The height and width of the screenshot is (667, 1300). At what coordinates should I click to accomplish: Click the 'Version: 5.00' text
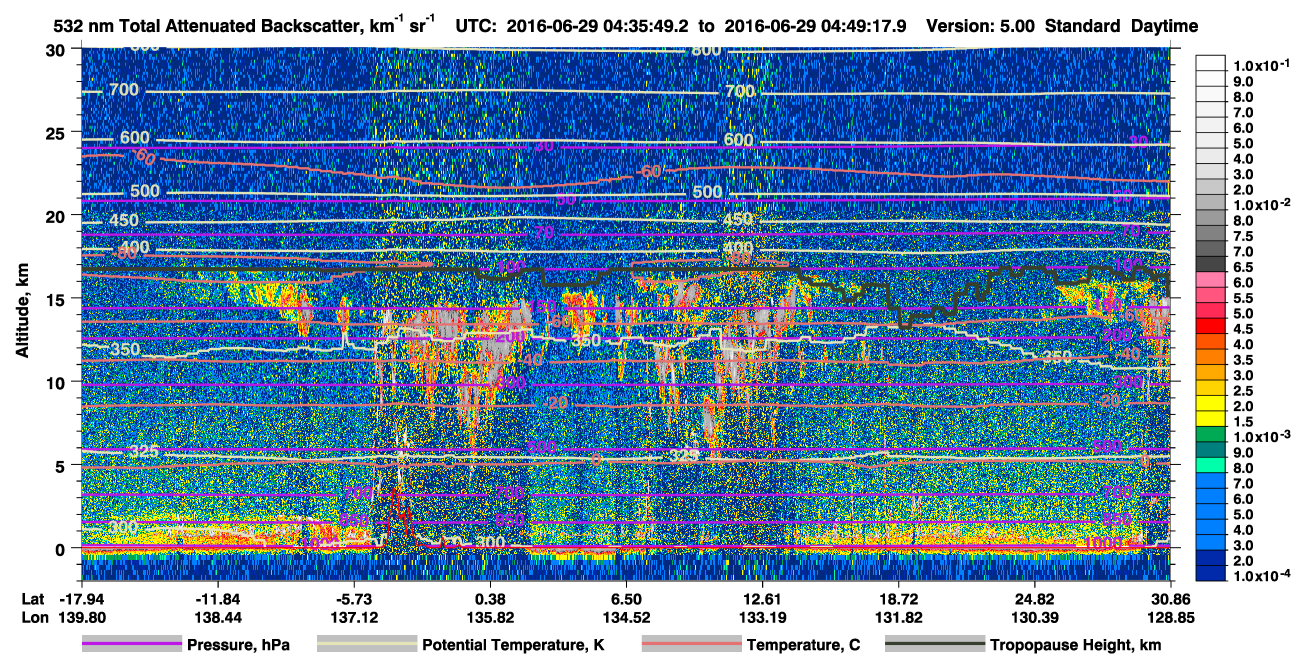point(982,27)
